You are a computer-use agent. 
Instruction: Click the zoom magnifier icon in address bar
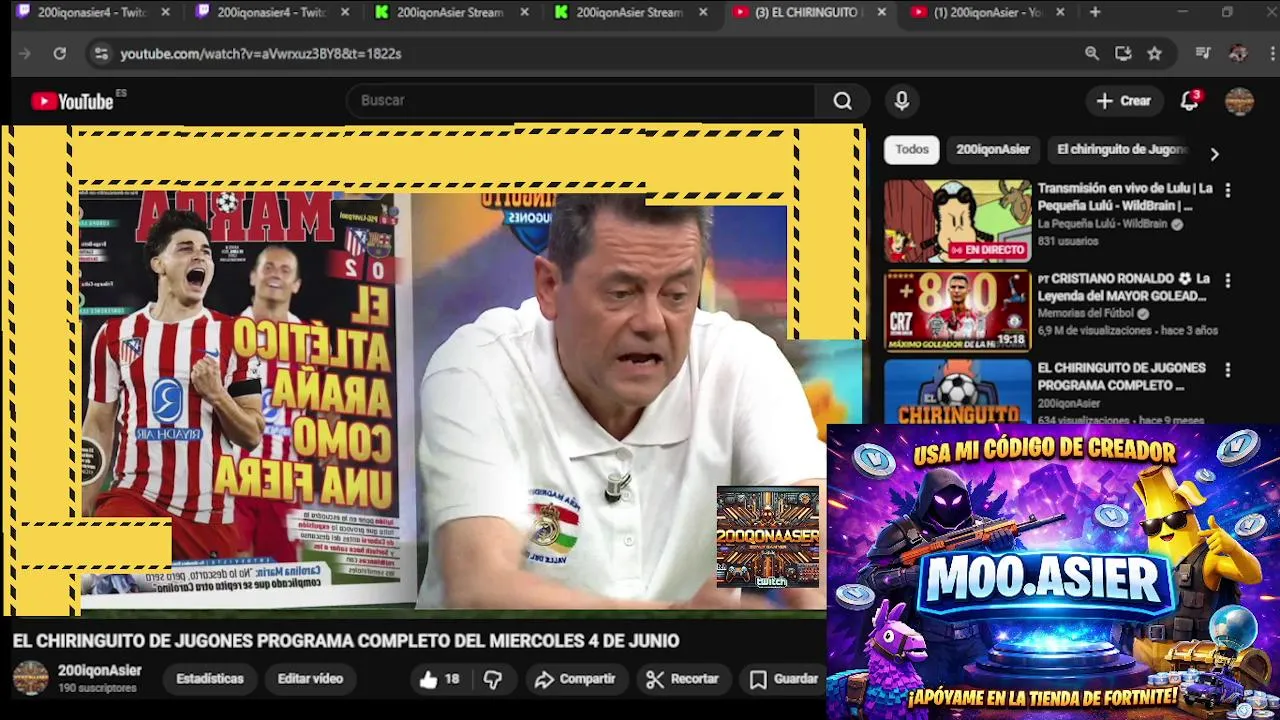point(1092,53)
